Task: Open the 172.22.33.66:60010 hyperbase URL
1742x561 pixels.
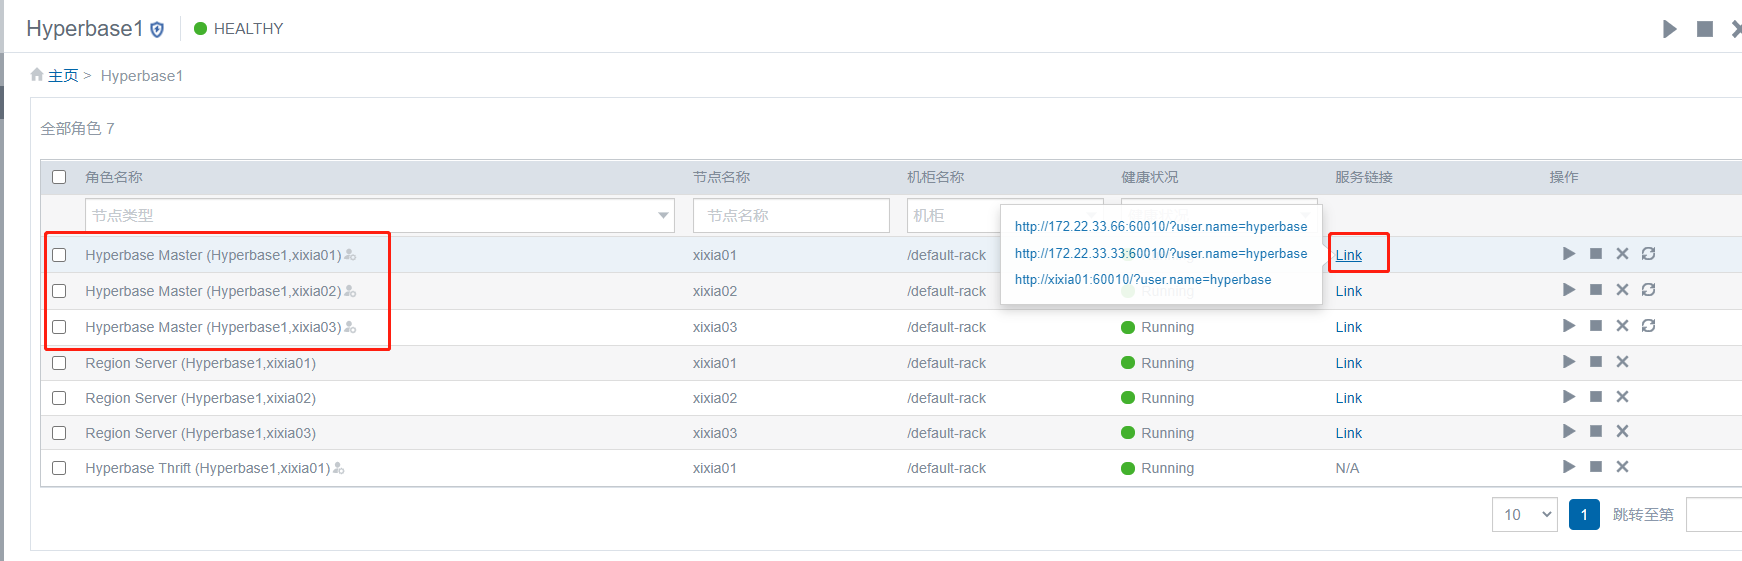Action: click(1160, 227)
